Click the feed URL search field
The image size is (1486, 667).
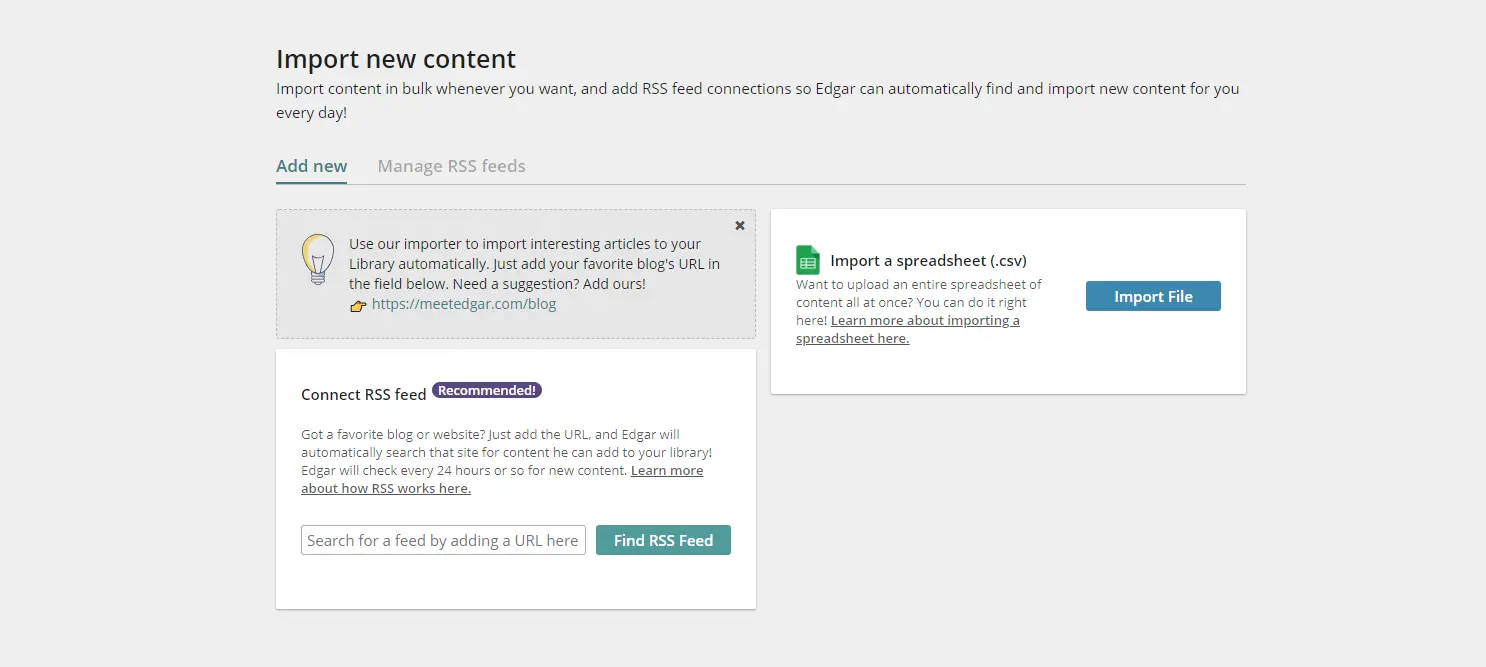click(443, 539)
